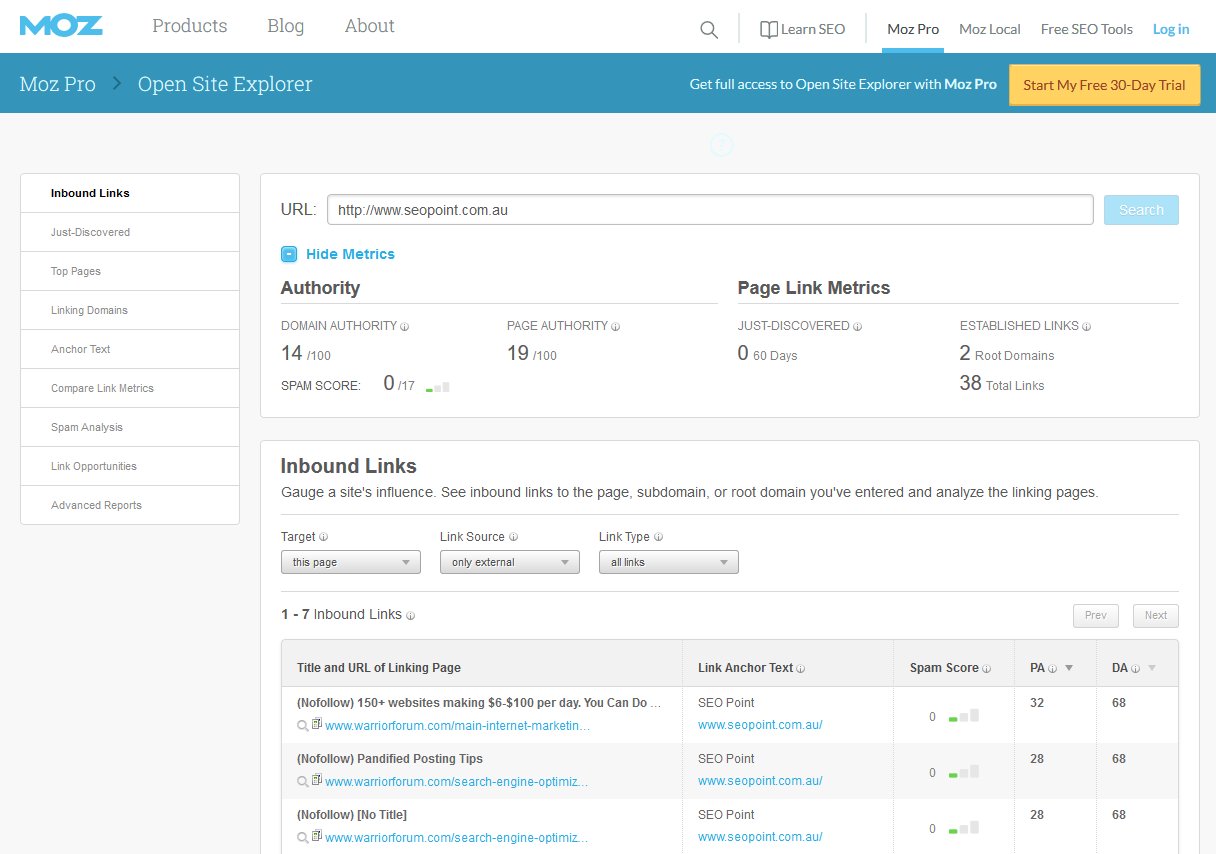Click Moz Pro breadcrumb link

point(58,84)
